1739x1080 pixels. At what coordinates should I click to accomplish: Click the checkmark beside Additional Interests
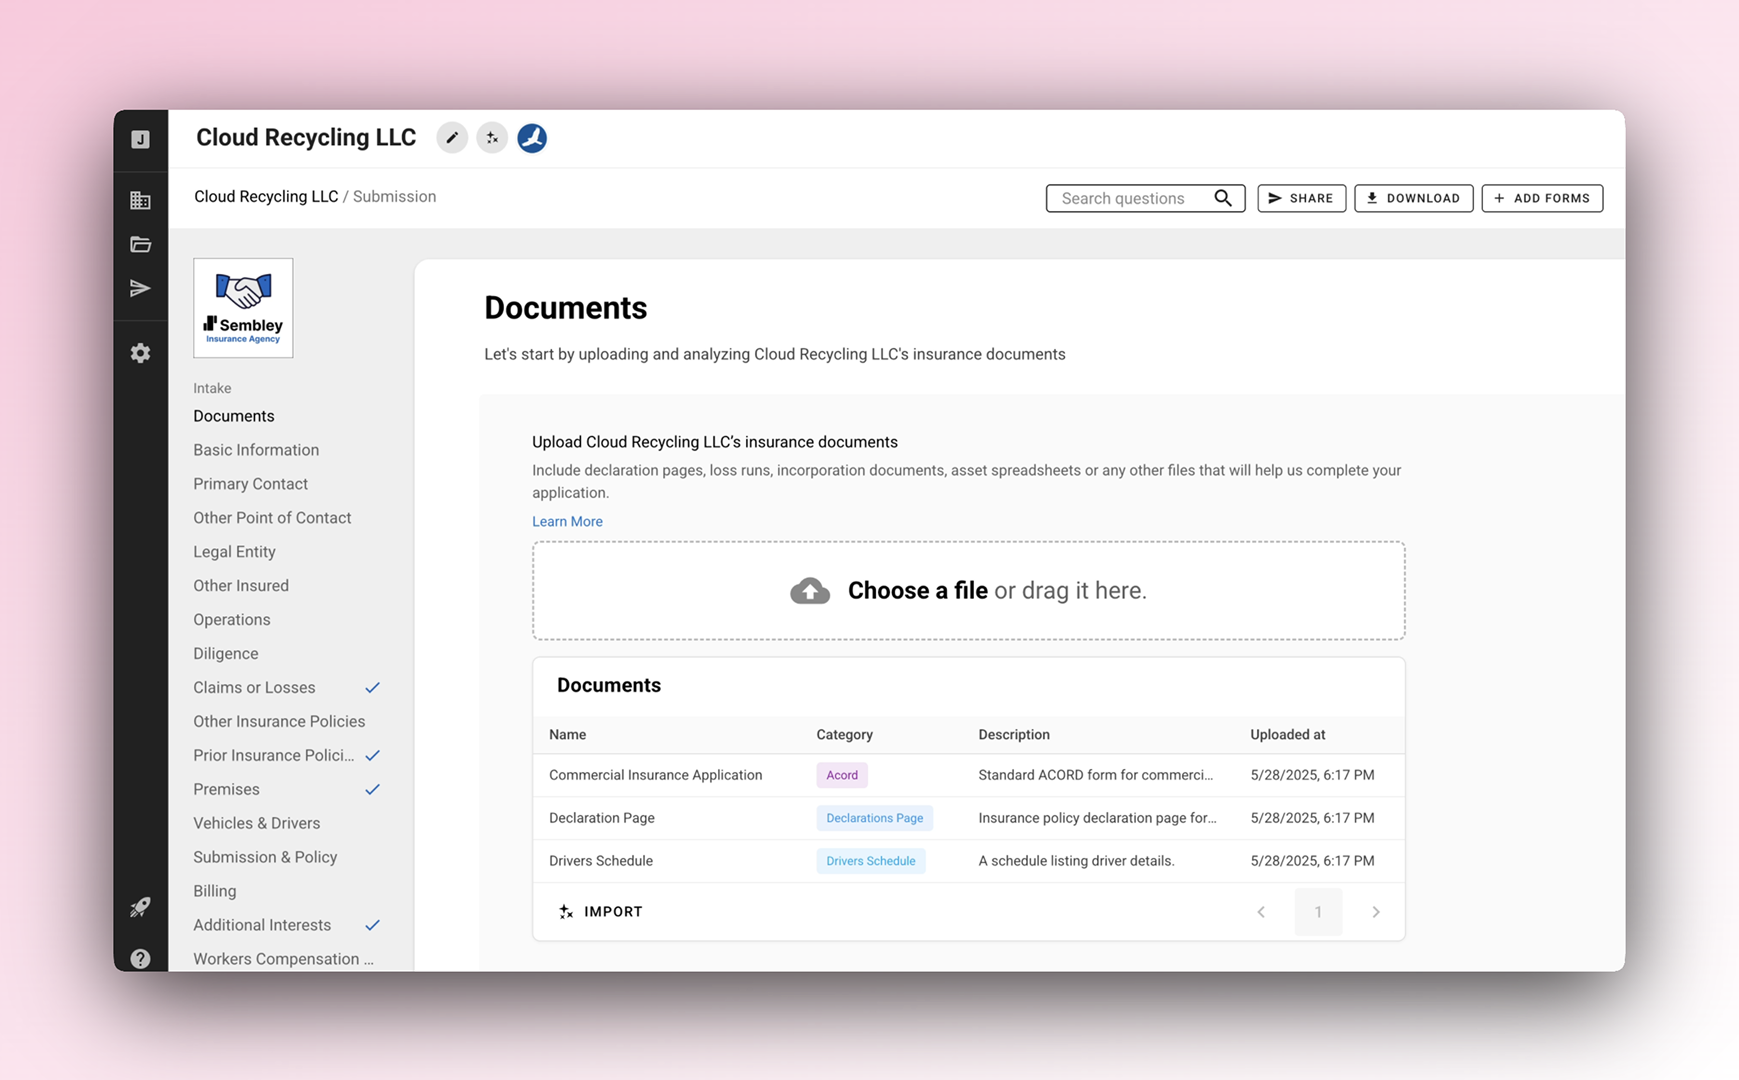(372, 925)
